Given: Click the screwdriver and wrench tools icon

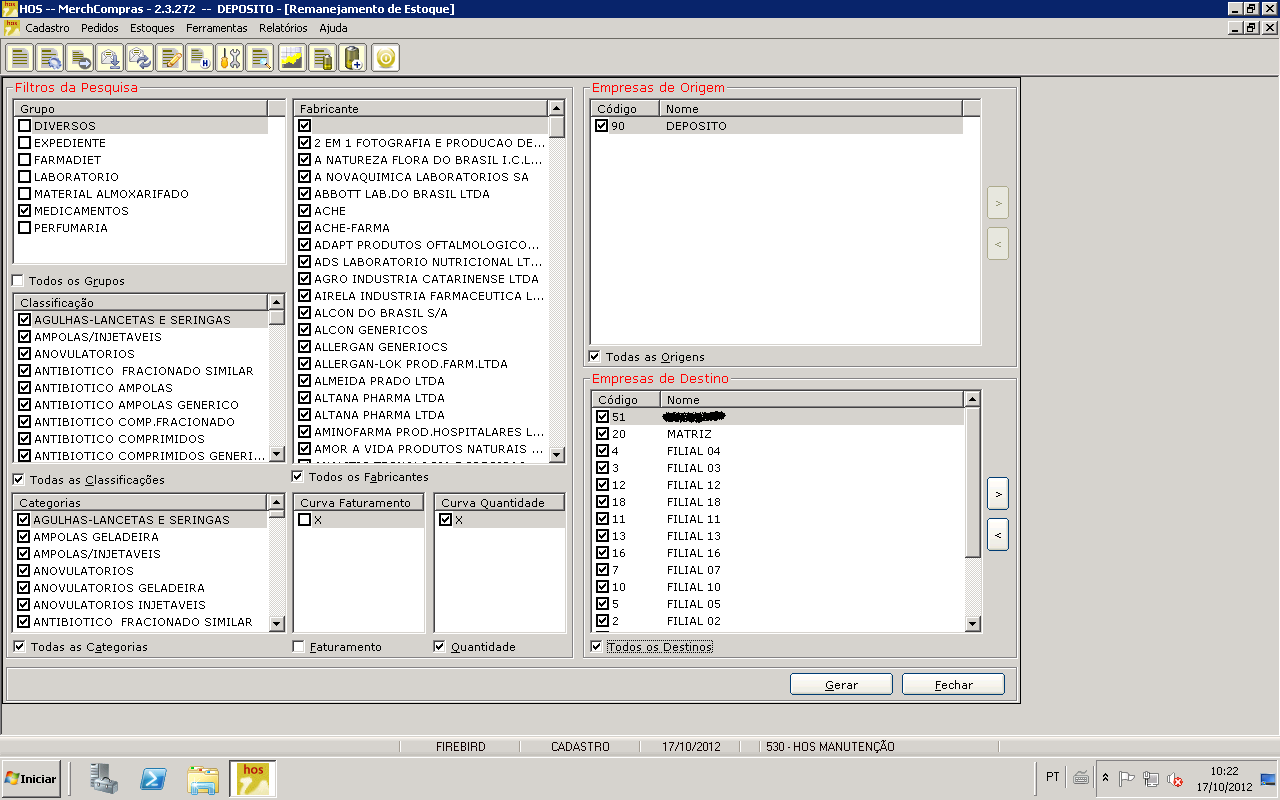Looking at the screenshot, I should tap(231, 58).
